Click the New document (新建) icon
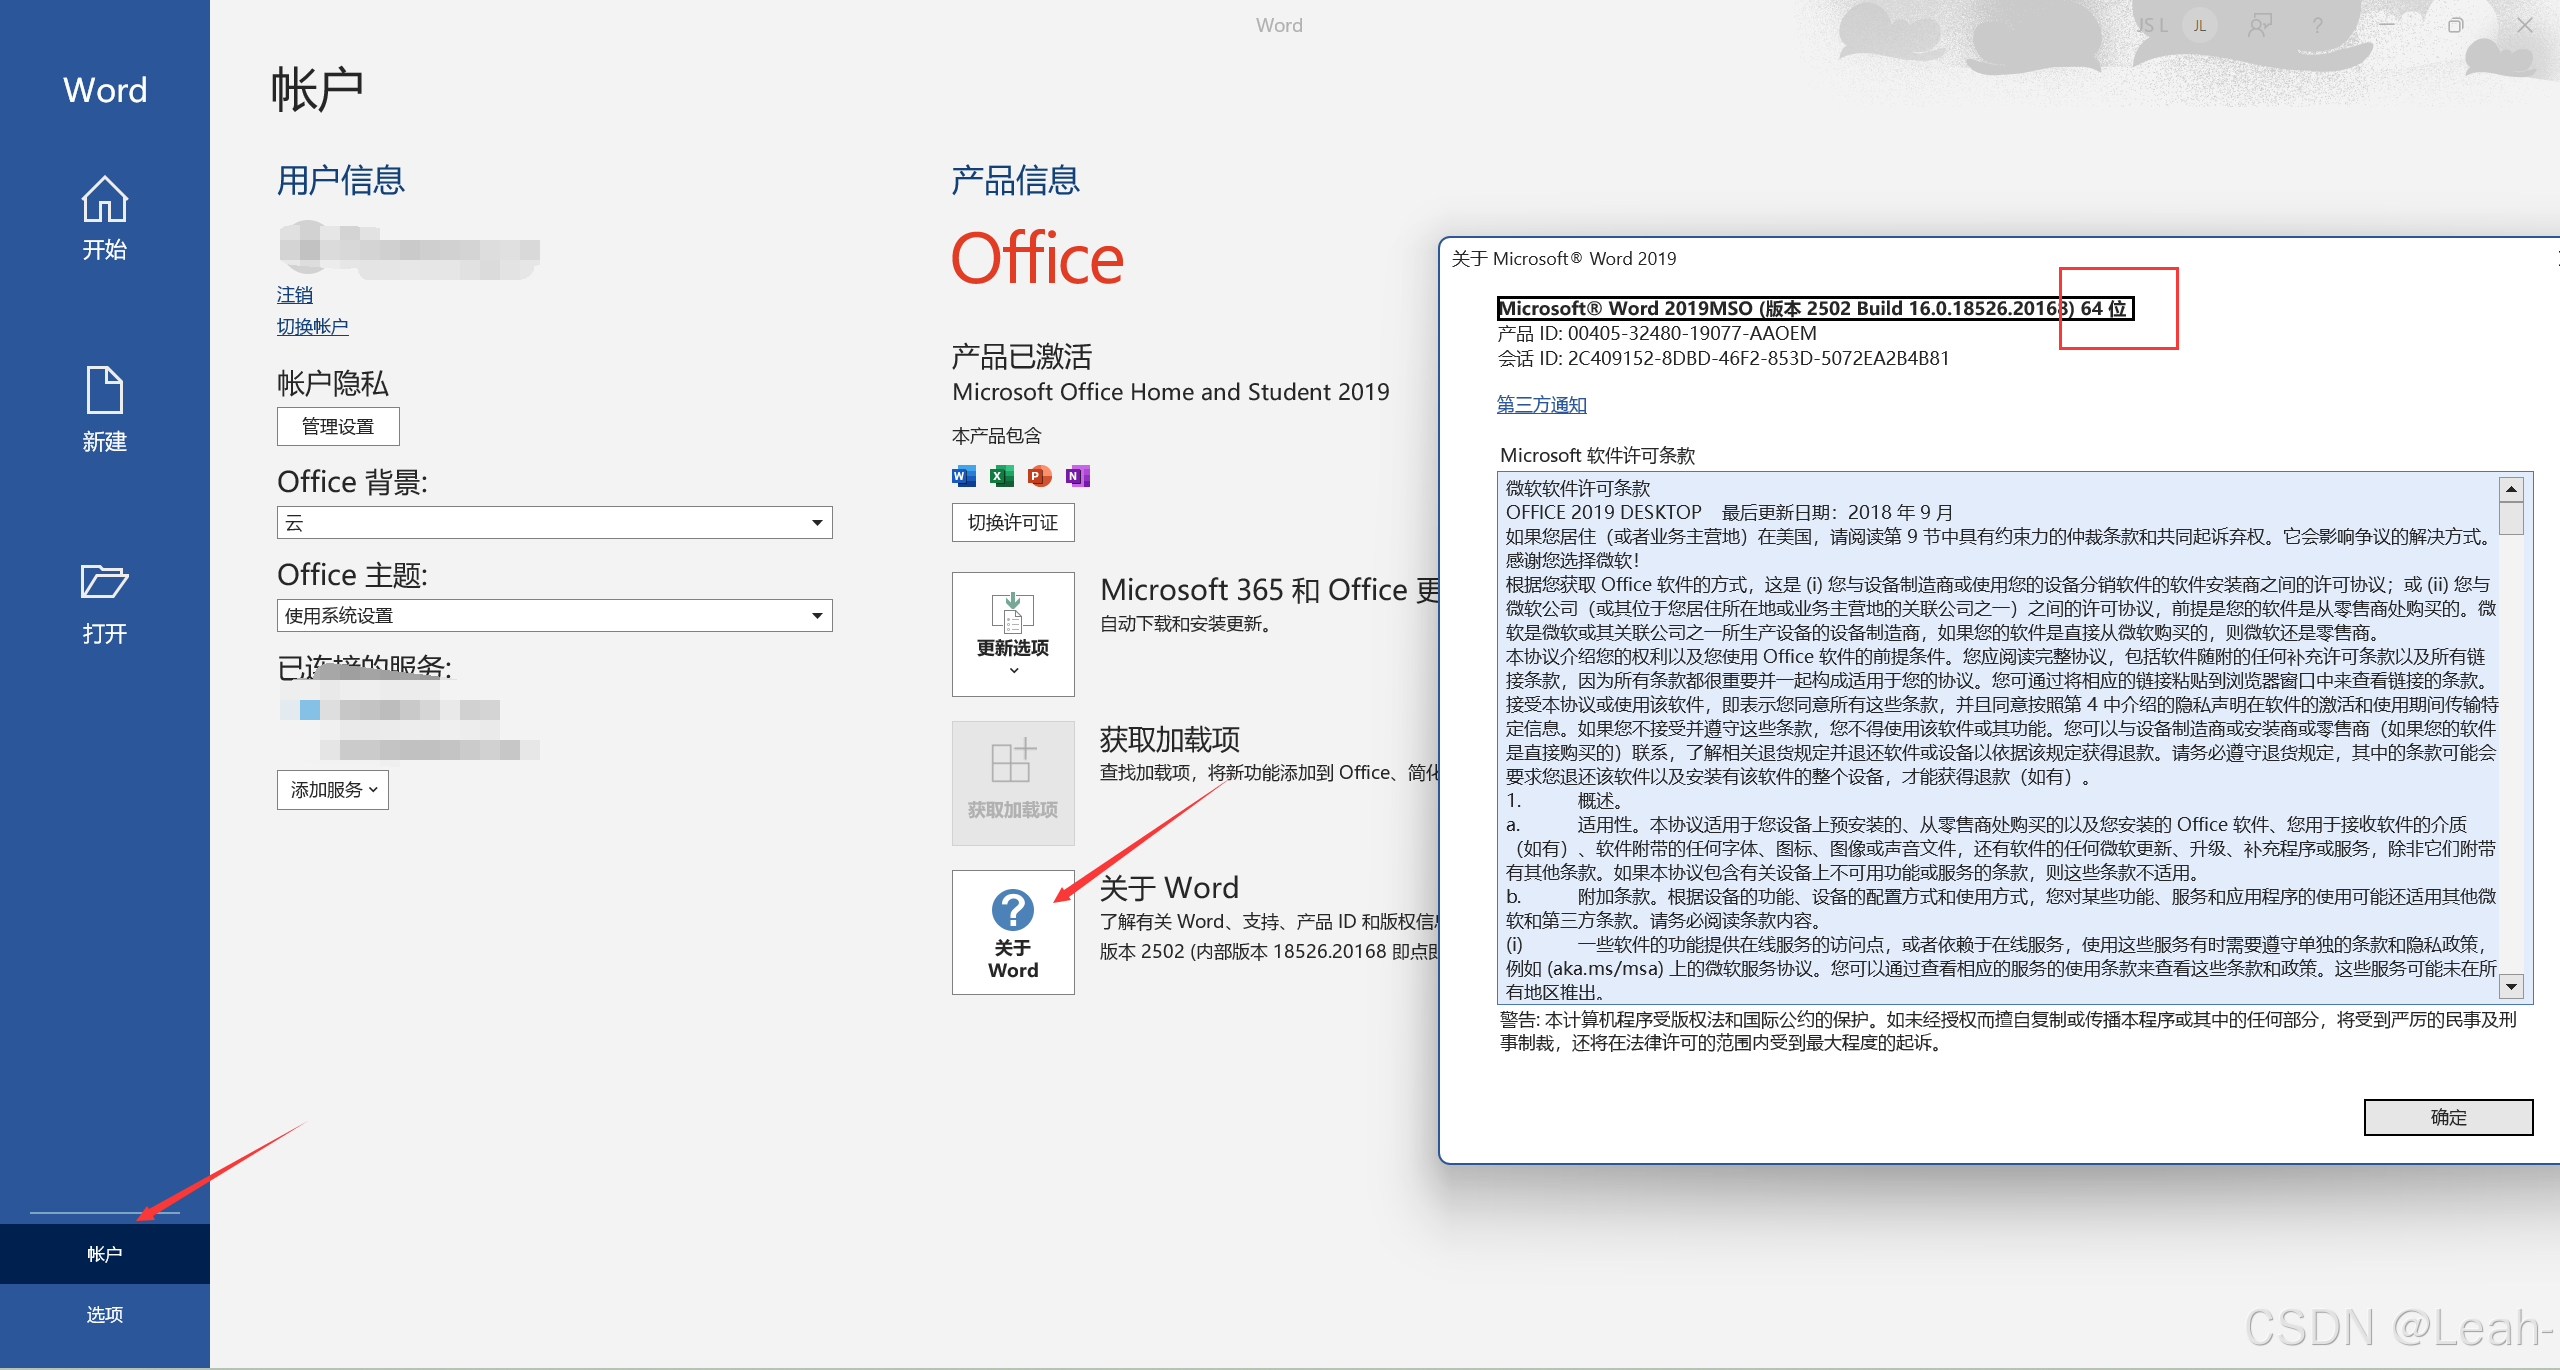The width and height of the screenshot is (2560, 1370). [104, 390]
